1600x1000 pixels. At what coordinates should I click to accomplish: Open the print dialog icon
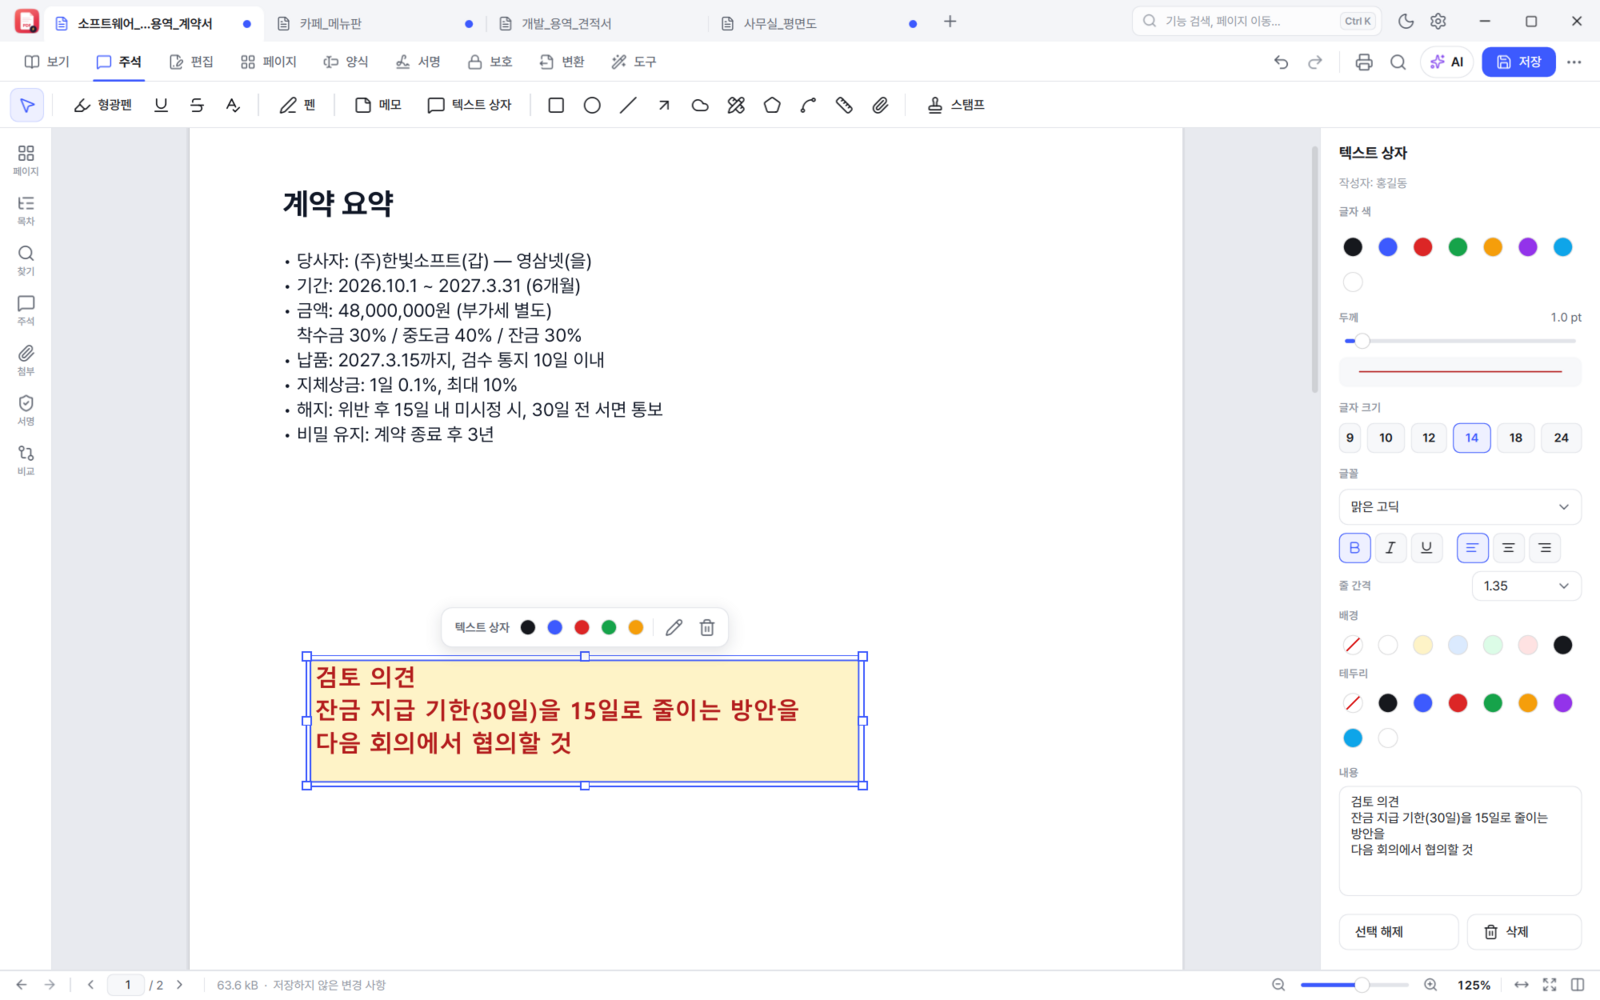[x=1364, y=62]
